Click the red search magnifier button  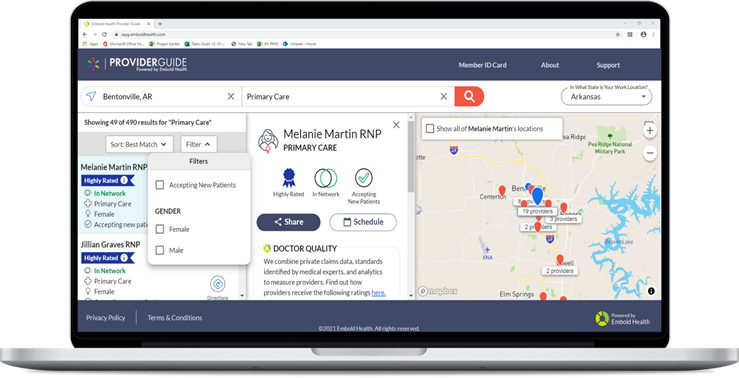tap(469, 96)
